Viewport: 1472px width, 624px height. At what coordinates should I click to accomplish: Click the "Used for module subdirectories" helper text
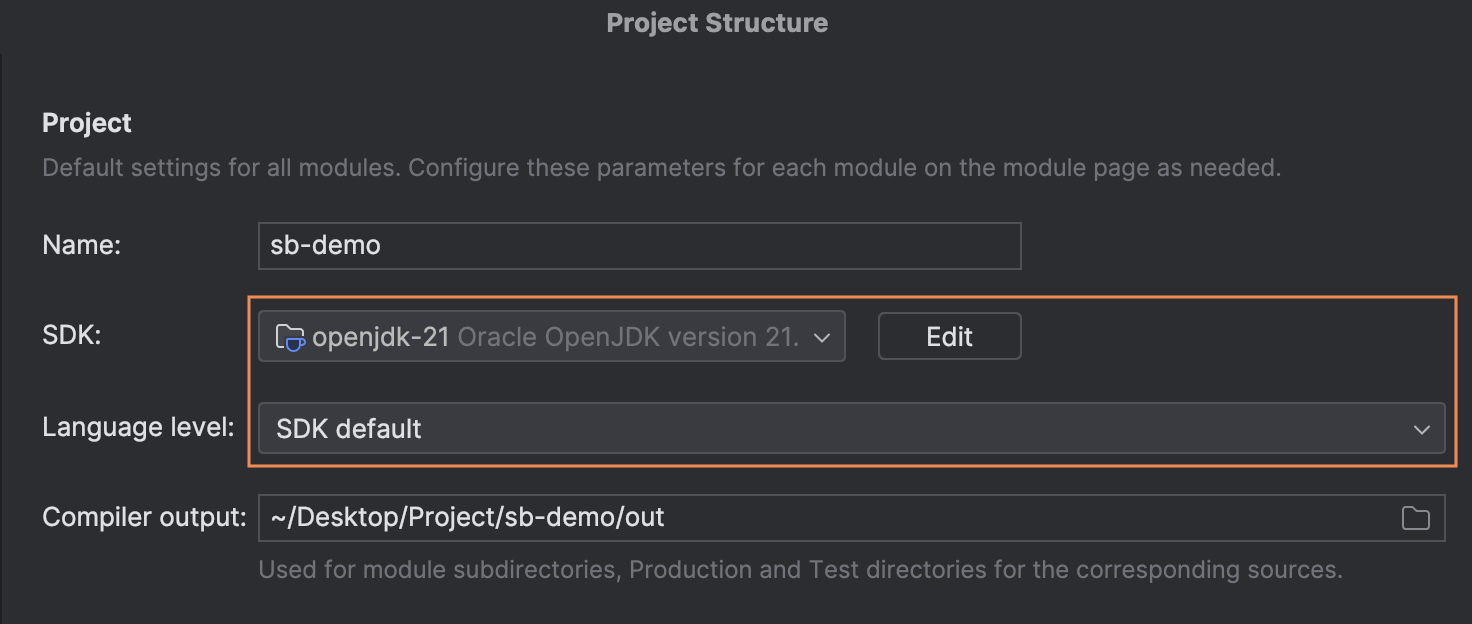tap(799, 570)
